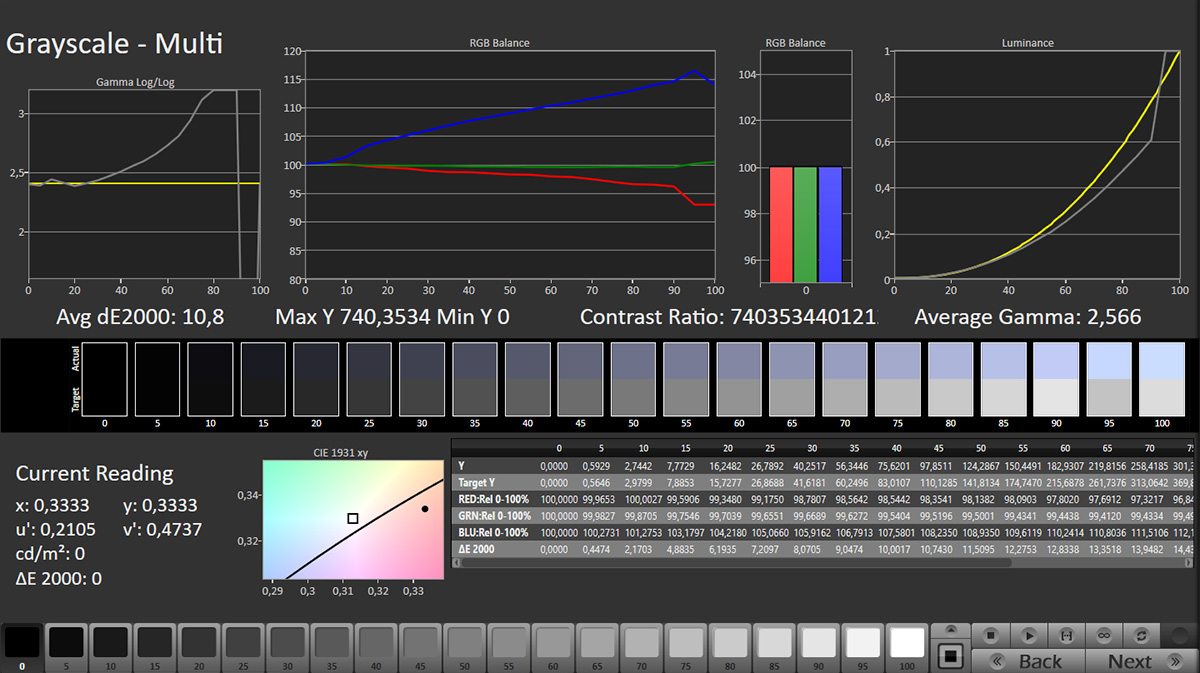This screenshot has height=673, width=1200.
Task: Select the 50 grayscale level swatch in bottom strip
Action: (x=463, y=647)
